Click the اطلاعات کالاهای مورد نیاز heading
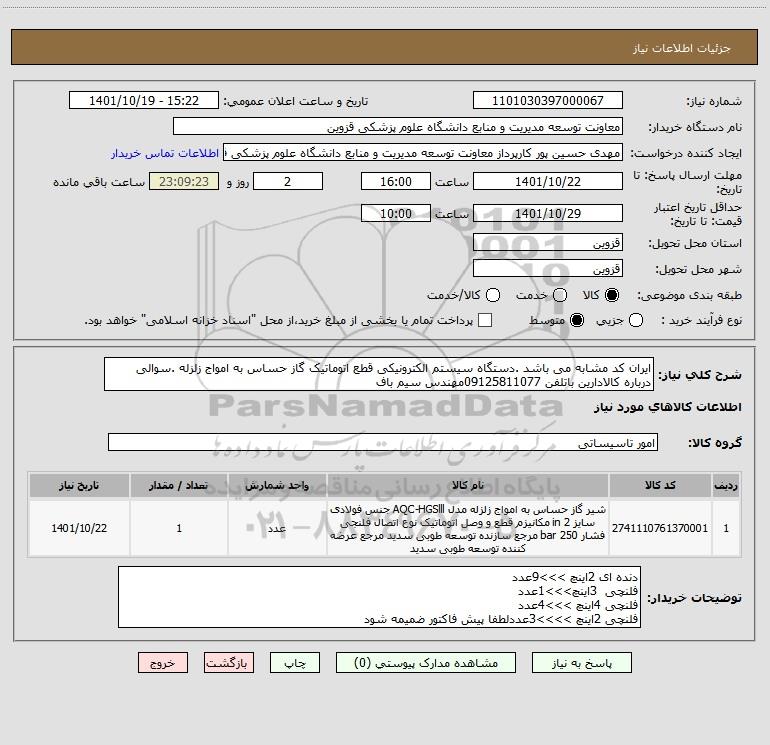The height and width of the screenshot is (745, 770). 667,407
